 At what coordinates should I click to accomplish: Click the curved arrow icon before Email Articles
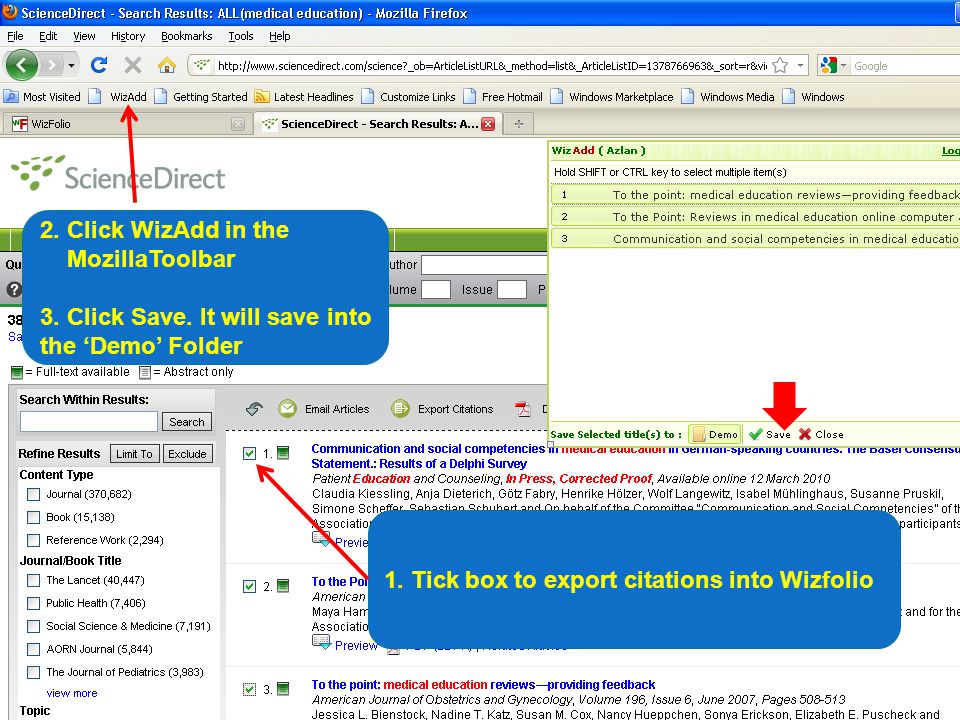click(254, 408)
